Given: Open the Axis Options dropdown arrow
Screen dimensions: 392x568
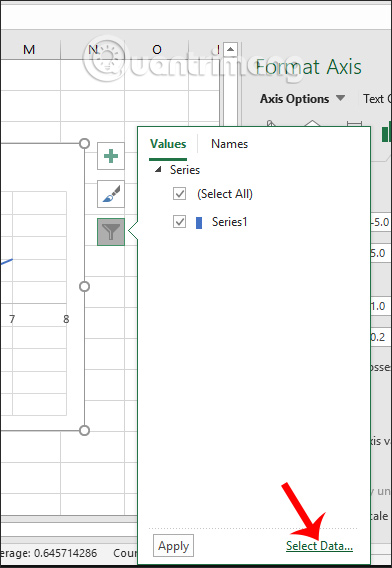Looking at the screenshot, I should coord(340,99).
